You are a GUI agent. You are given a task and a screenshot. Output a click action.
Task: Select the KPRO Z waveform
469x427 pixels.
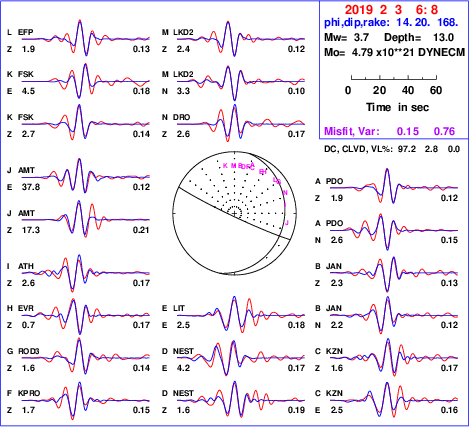pos(86,400)
